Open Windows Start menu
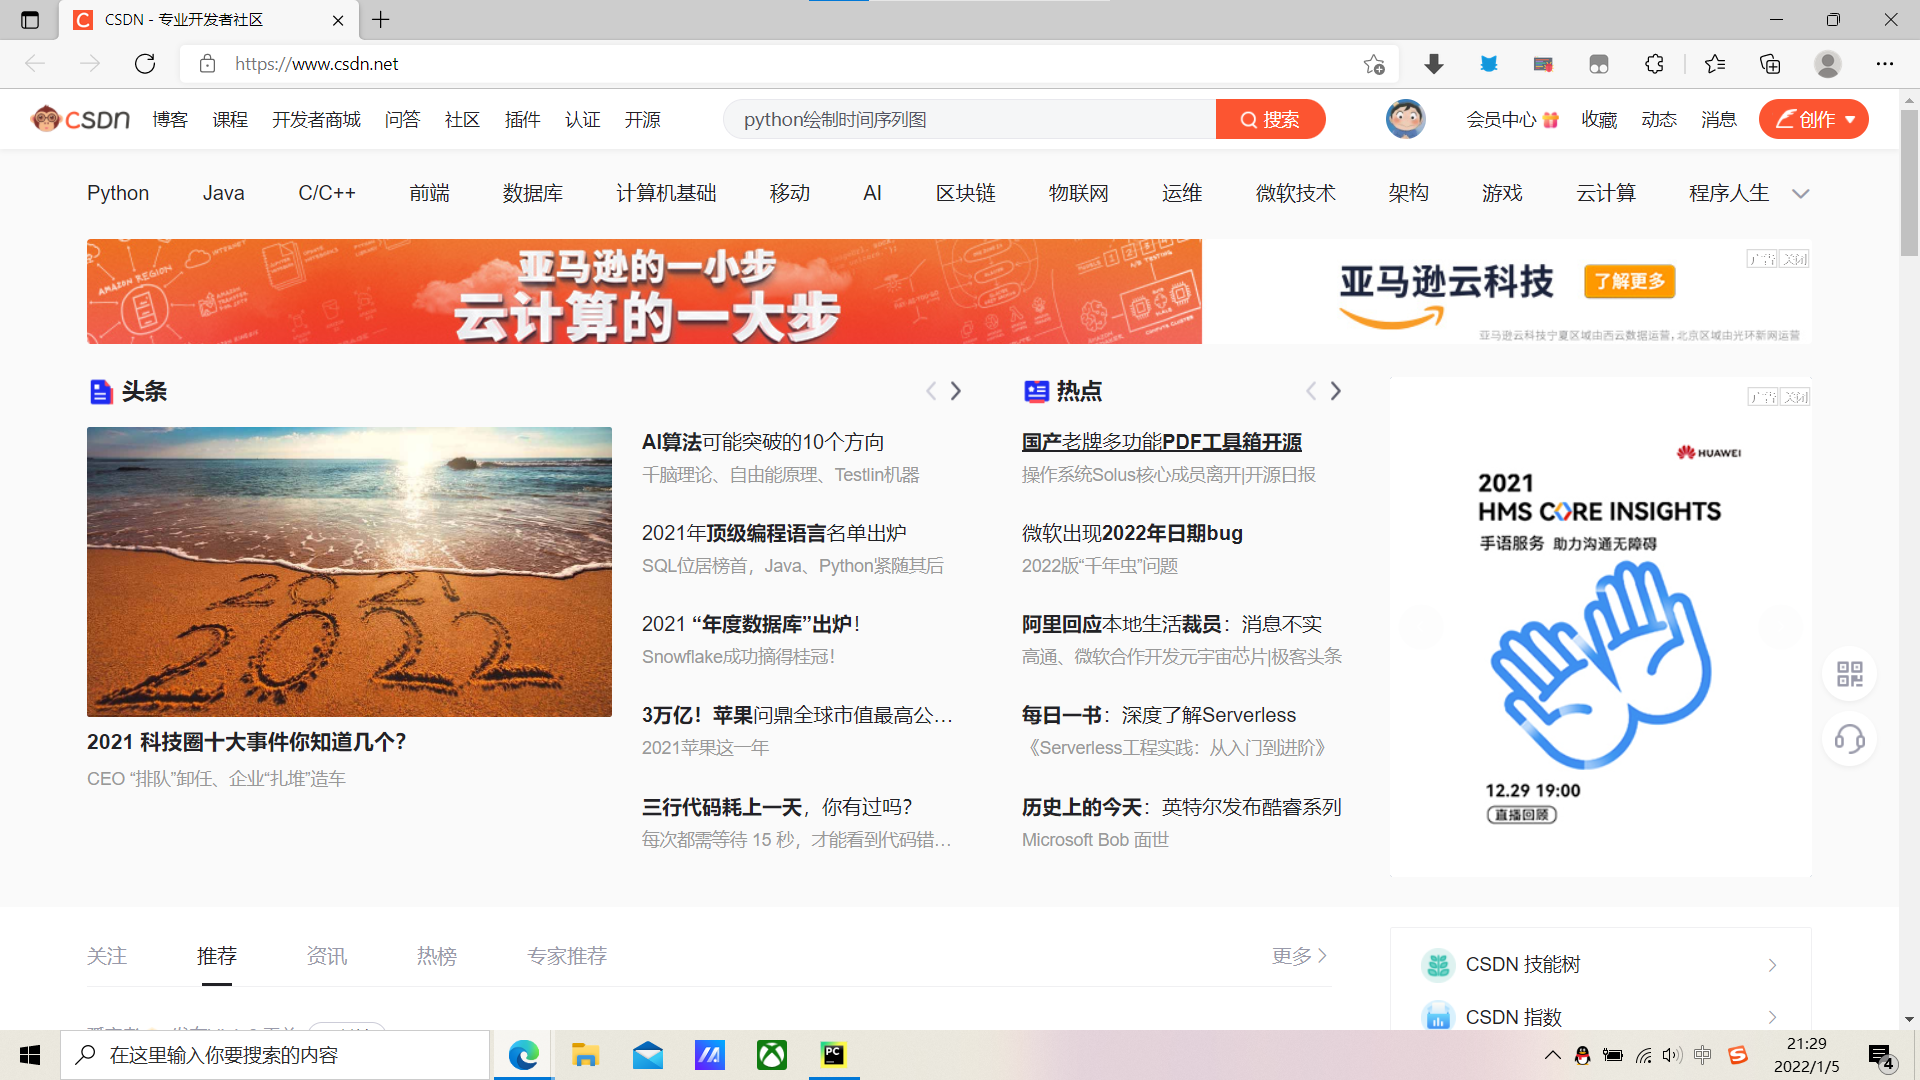 point(30,1055)
